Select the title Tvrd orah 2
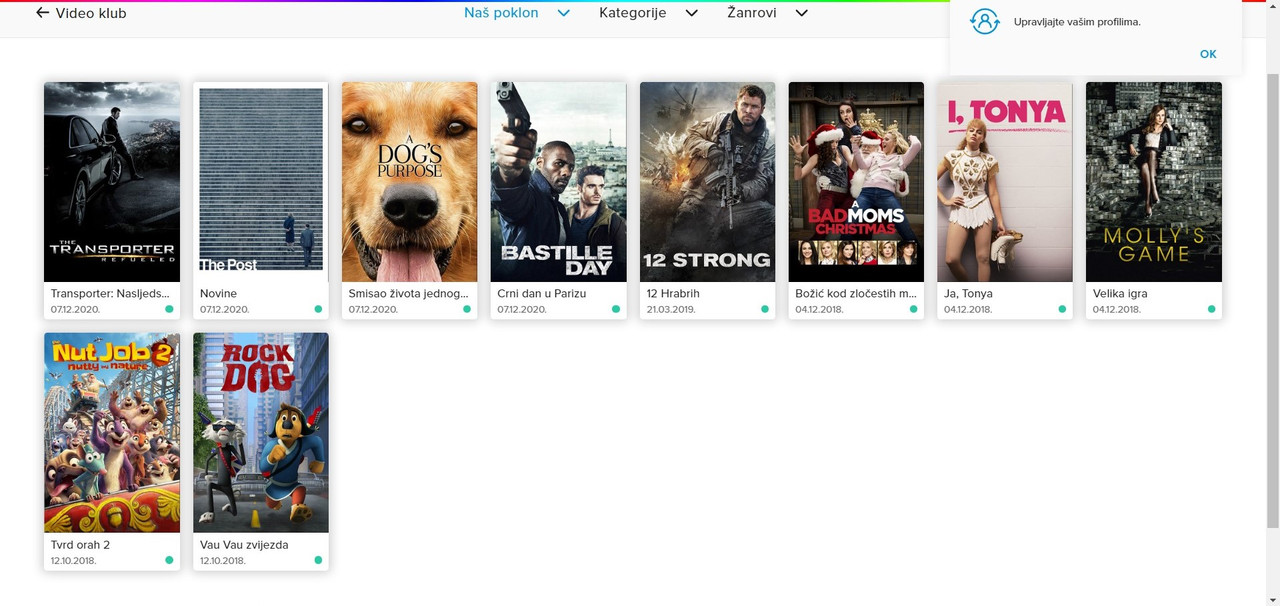 80,545
